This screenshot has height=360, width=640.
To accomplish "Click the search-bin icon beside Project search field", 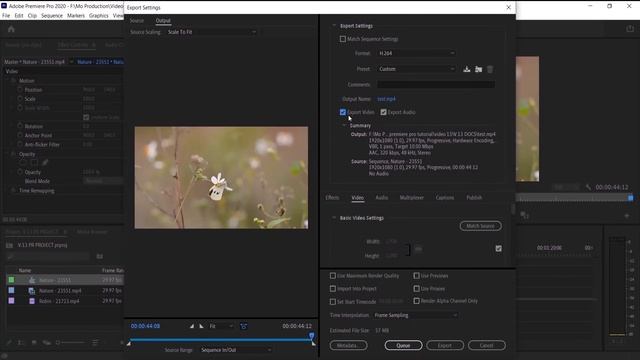I will point(100,256).
